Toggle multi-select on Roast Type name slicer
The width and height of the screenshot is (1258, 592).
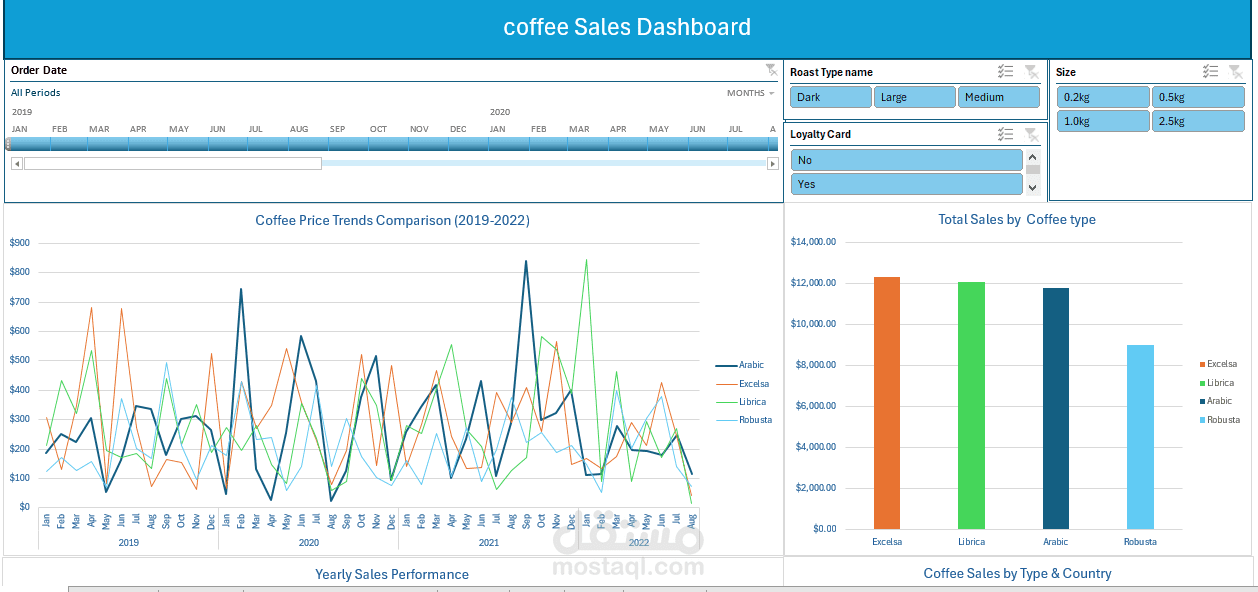pyautogui.click(x=1006, y=72)
